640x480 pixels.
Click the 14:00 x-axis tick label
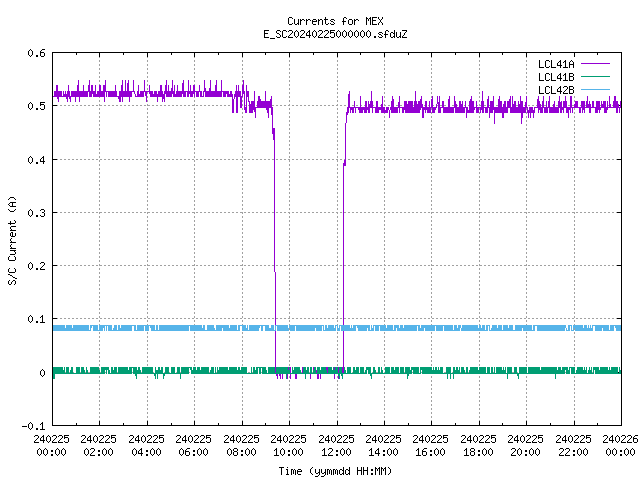[x=383, y=452]
